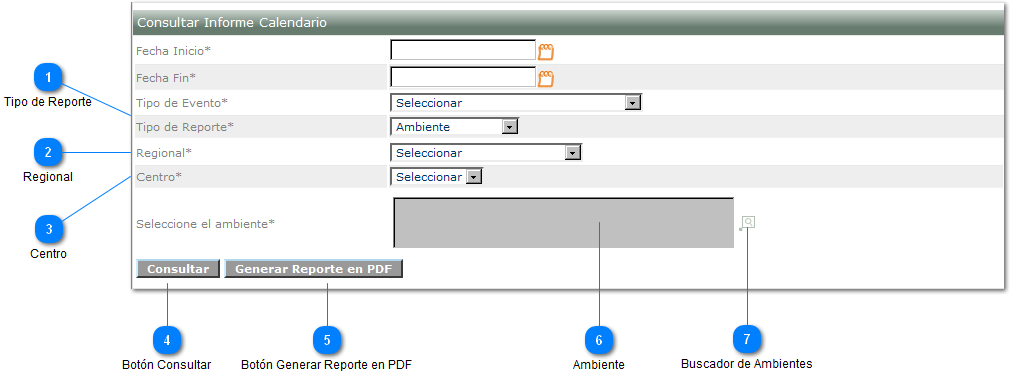Focus the Fecha Fin text field
Image resolution: width=1017 pixels, height=375 pixels.
pos(463,77)
